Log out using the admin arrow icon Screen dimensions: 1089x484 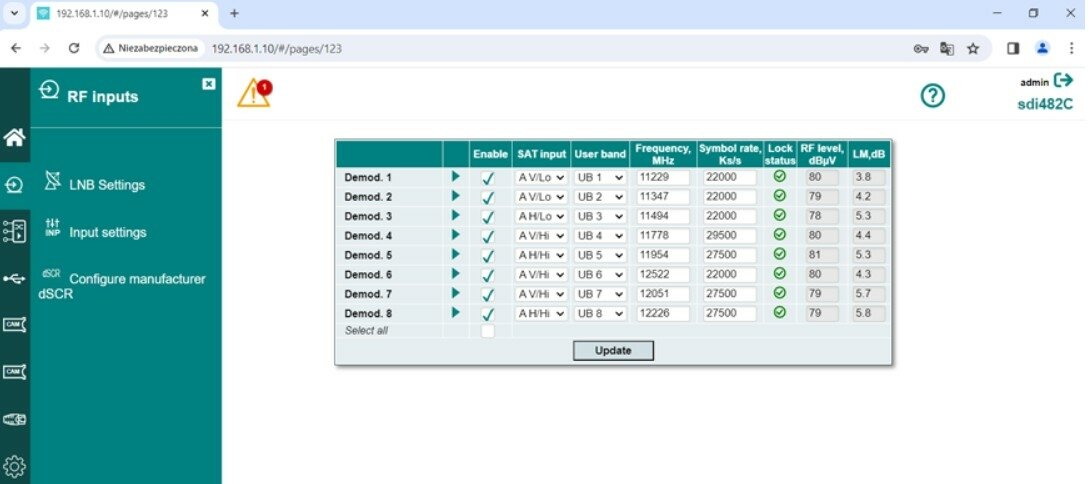pos(1063,81)
